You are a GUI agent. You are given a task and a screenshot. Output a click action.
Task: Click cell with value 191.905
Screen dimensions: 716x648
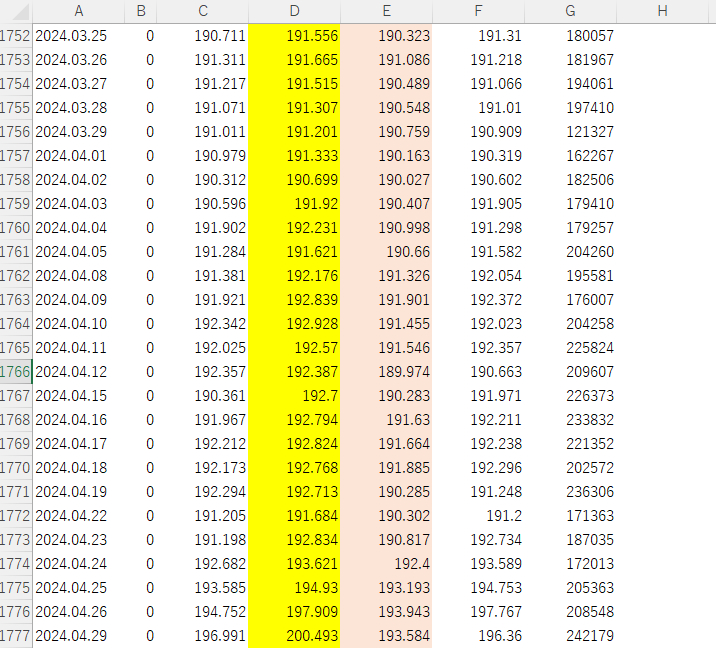[x=478, y=204]
